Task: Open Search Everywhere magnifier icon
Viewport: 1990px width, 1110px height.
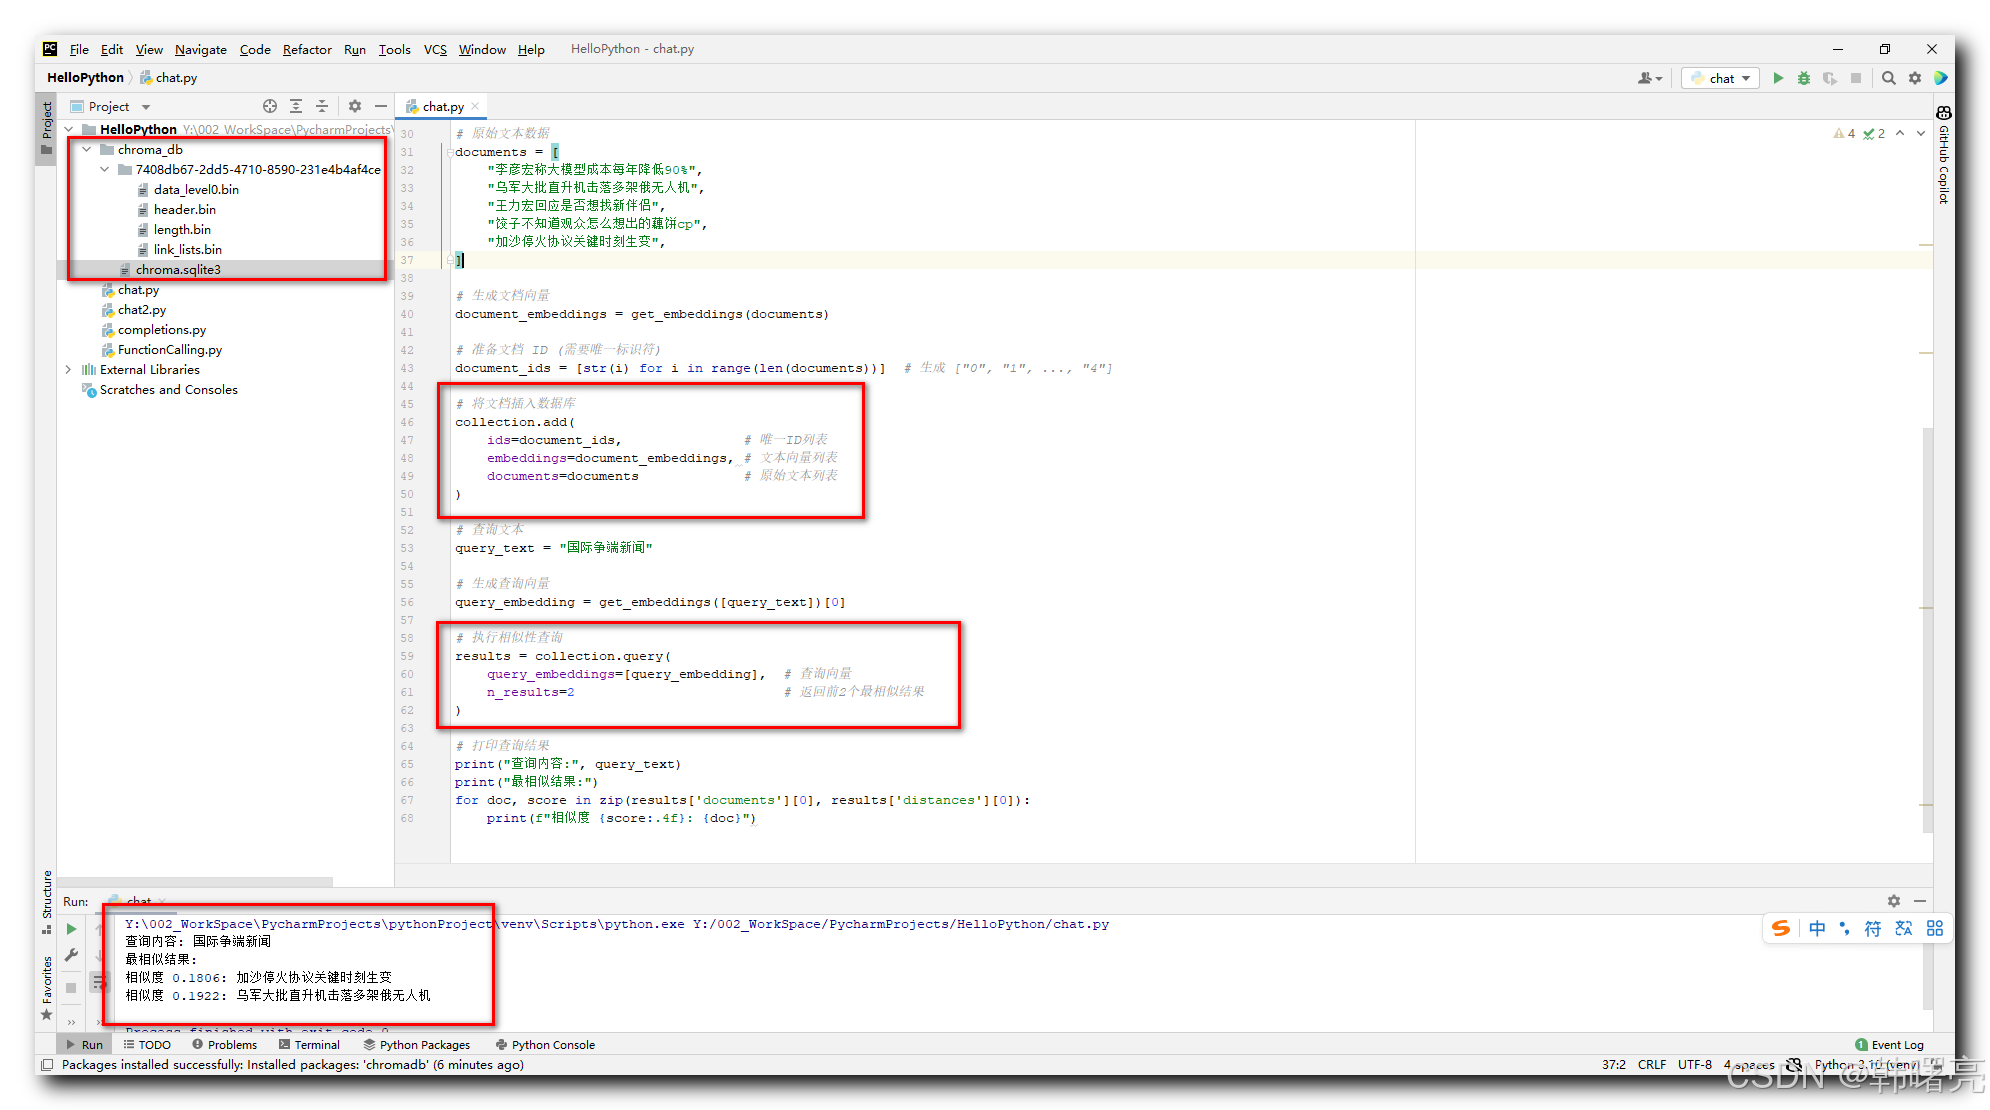Action: (x=1889, y=78)
